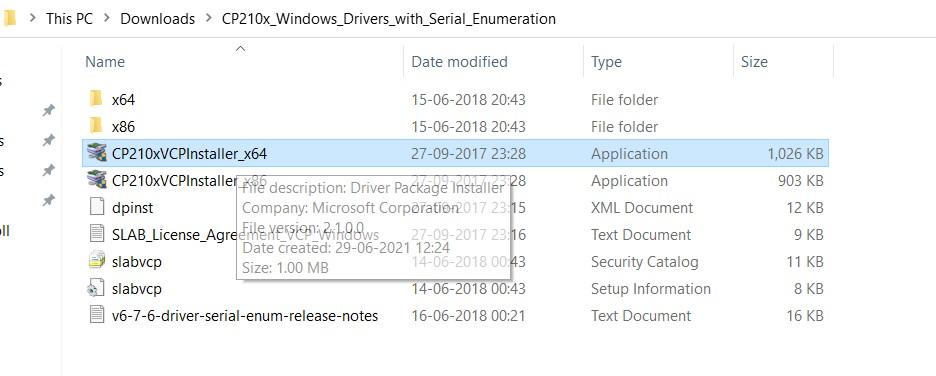Sort files by Size column header
This screenshot has height=376, width=936.
point(754,61)
